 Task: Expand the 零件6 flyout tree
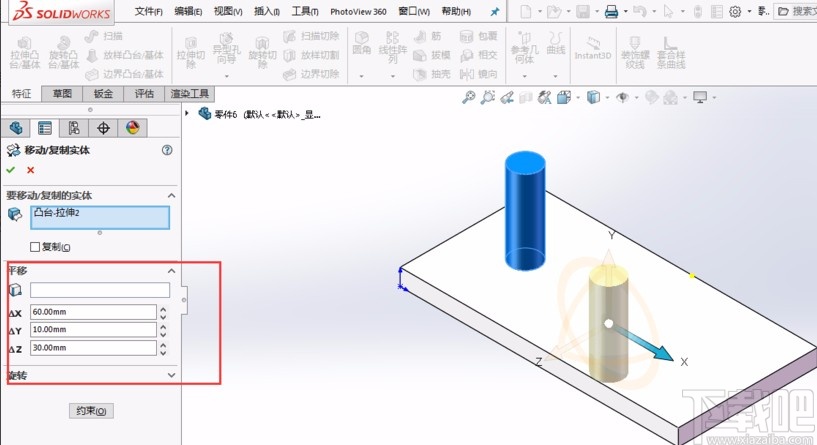pos(187,113)
